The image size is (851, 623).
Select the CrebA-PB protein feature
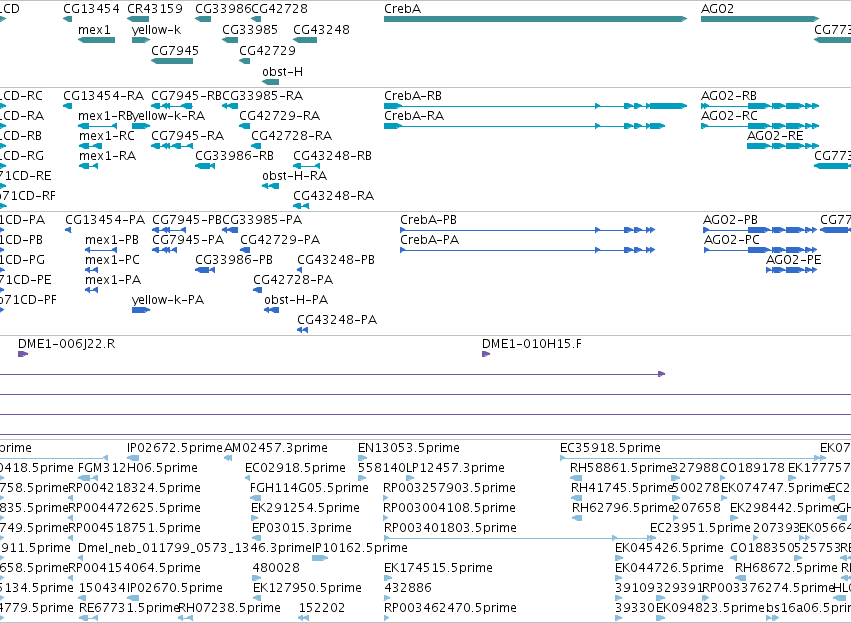(x=528, y=230)
